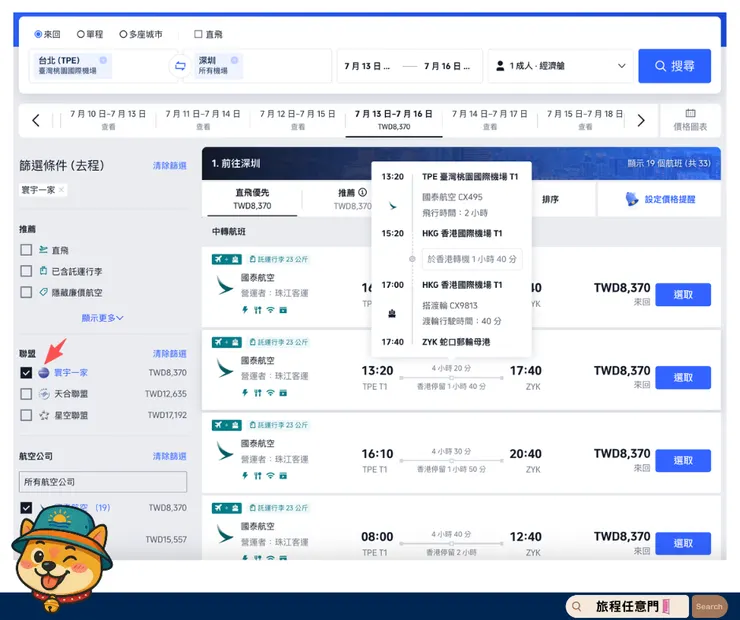Choose 7月15日-7月18日 date tab
This screenshot has width=740, height=620.
click(585, 120)
